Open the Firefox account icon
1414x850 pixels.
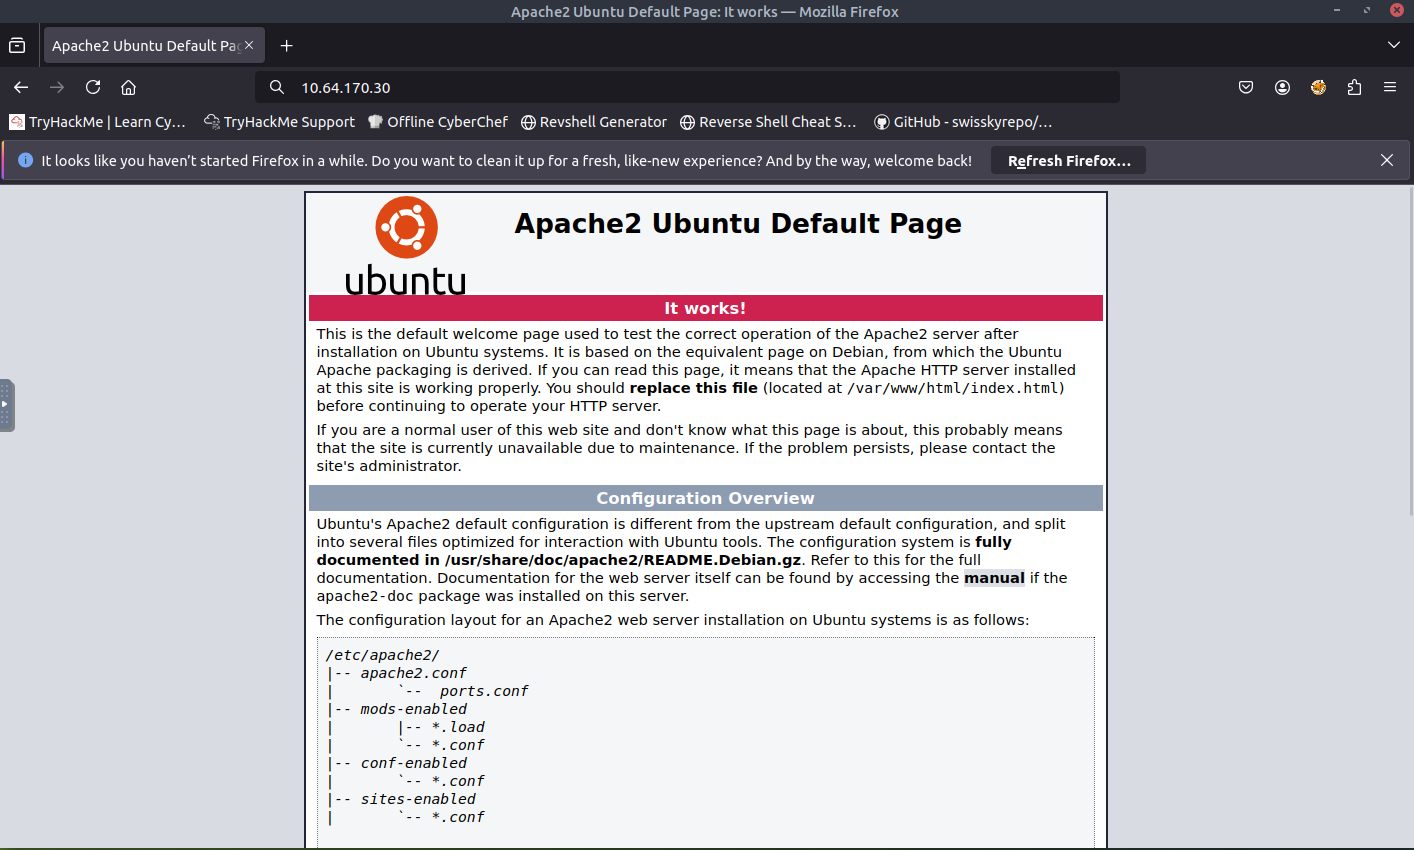click(1282, 87)
